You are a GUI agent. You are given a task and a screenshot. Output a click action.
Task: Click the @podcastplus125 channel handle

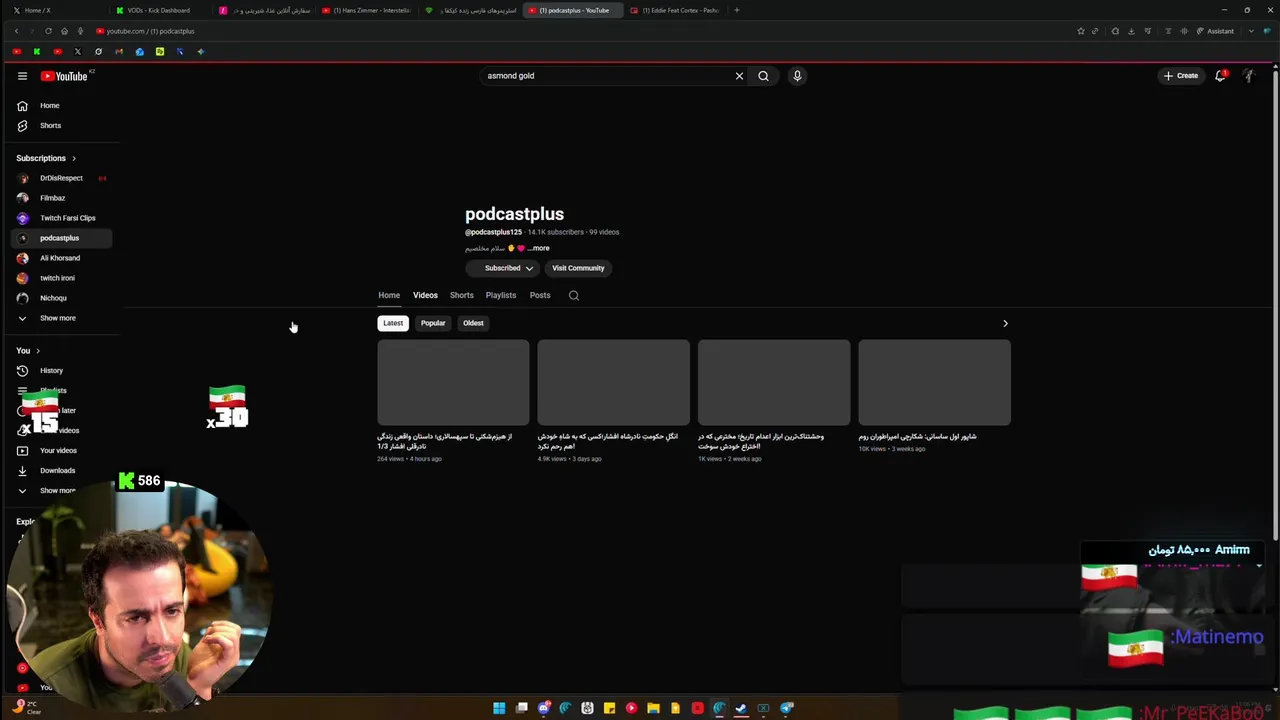click(x=493, y=232)
